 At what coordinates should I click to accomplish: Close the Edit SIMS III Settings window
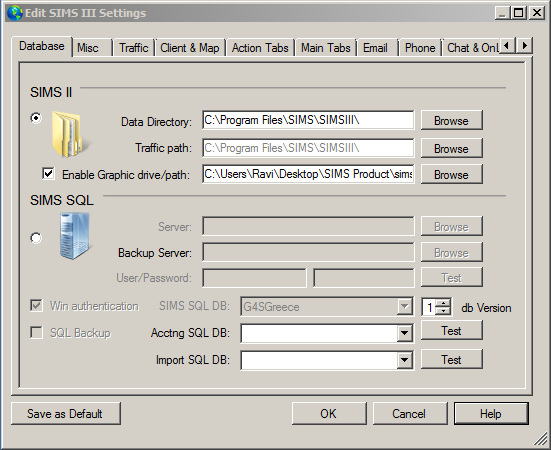[537, 13]
